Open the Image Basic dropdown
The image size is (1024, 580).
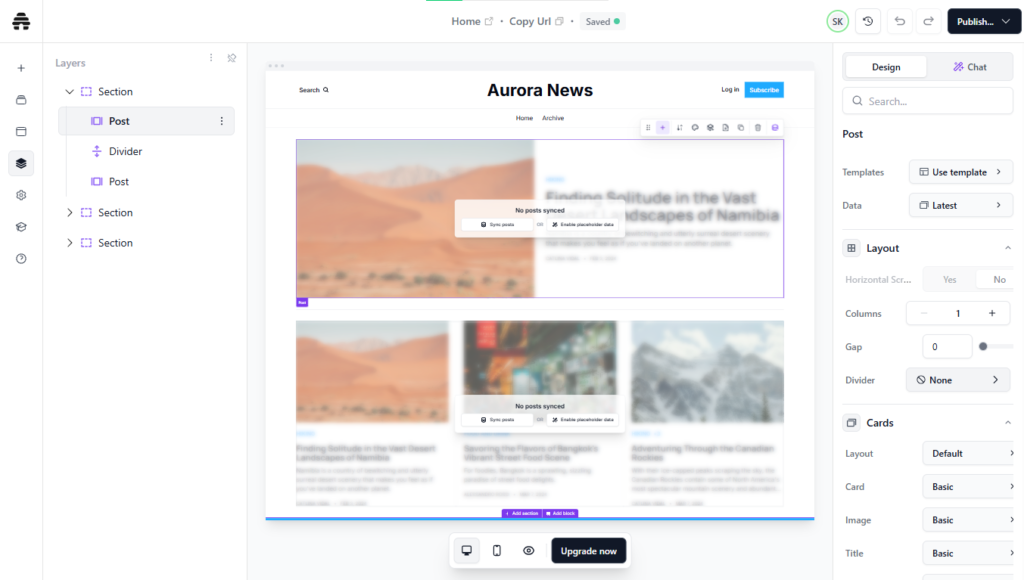click(x=968, y=520)
